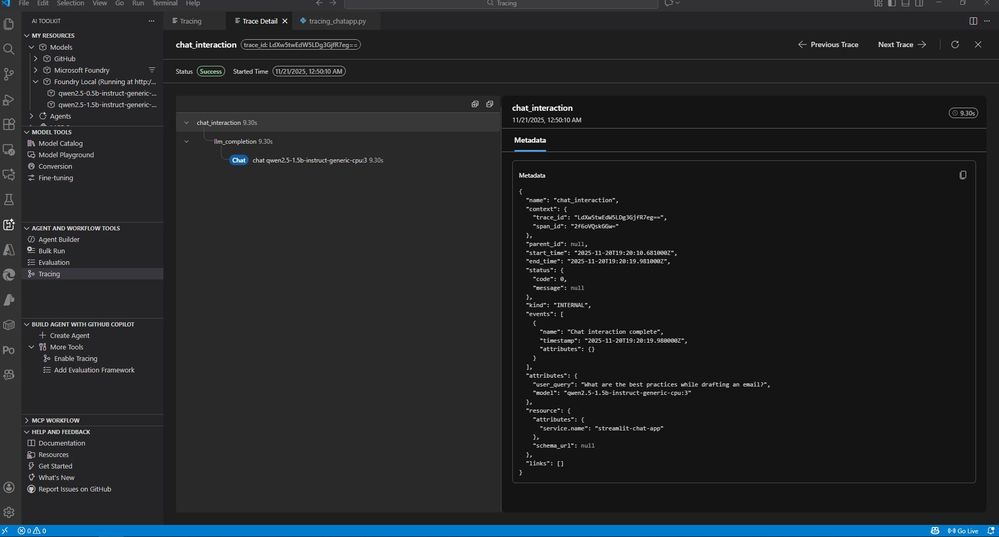Viewport: 999px width, 537px height.
Task: Collapse the llm_completion span row
Action: 186,142
